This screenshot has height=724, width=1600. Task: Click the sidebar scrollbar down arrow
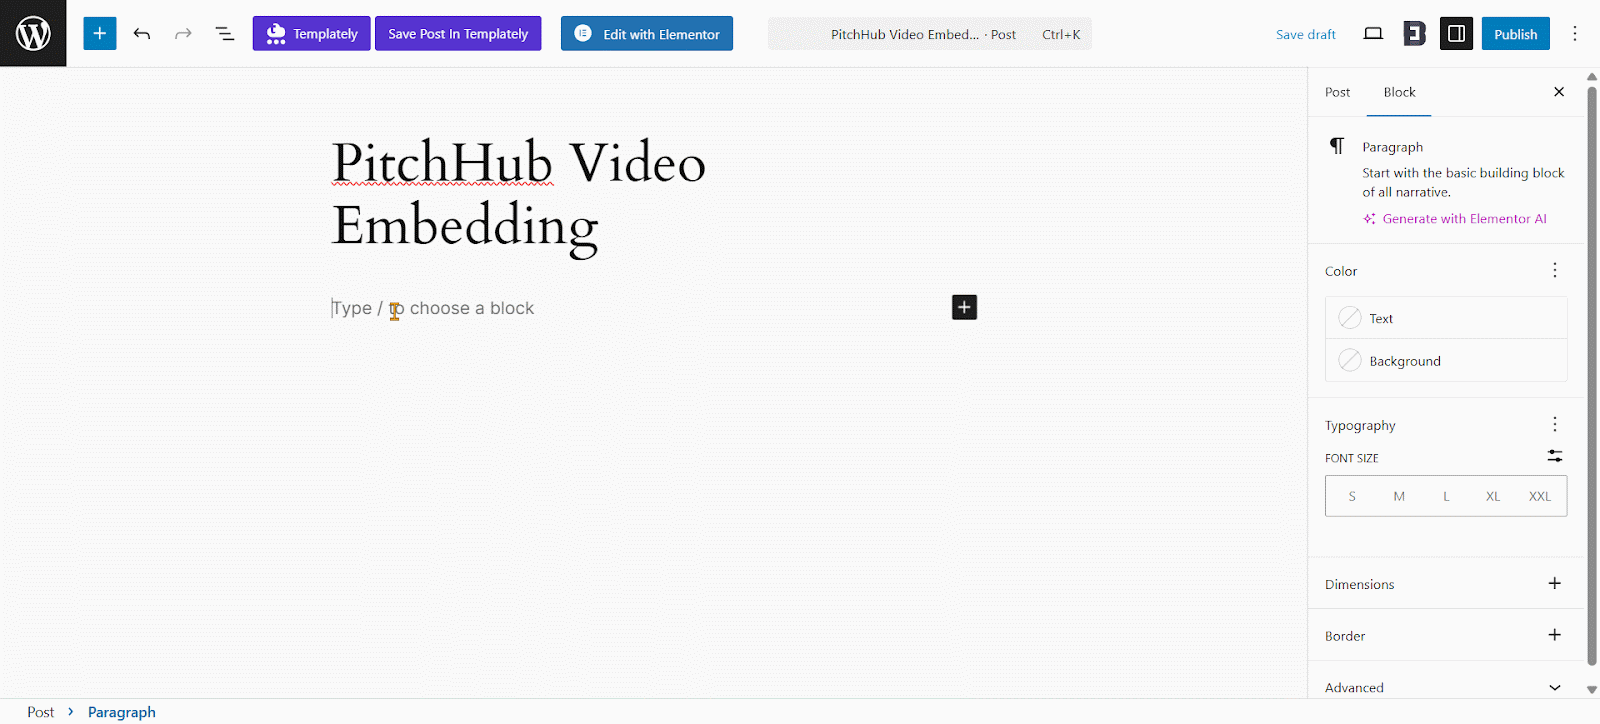click(1592, 690)
